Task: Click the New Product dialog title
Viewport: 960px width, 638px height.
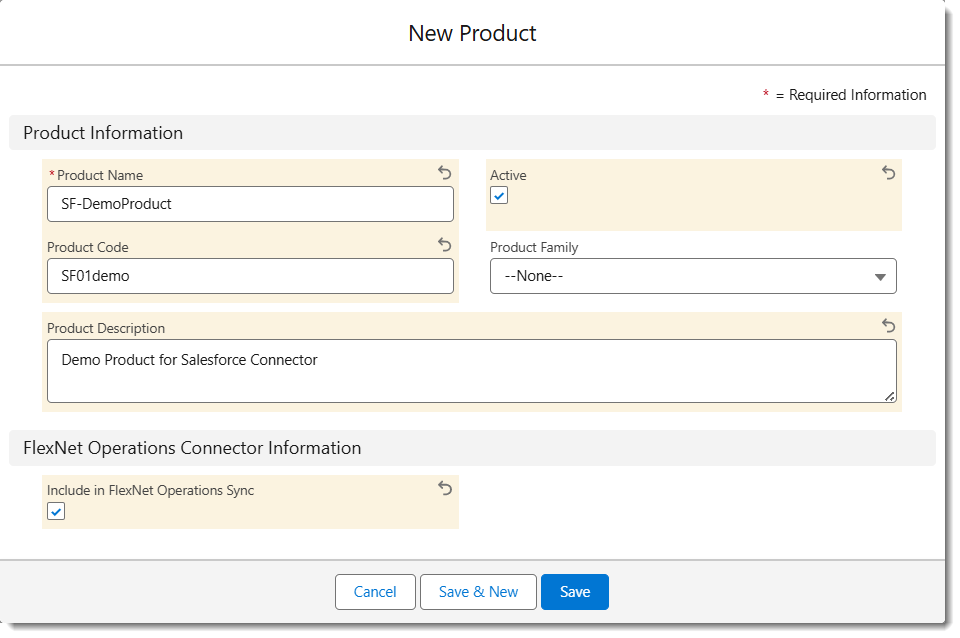Action: tap(473, 33)
